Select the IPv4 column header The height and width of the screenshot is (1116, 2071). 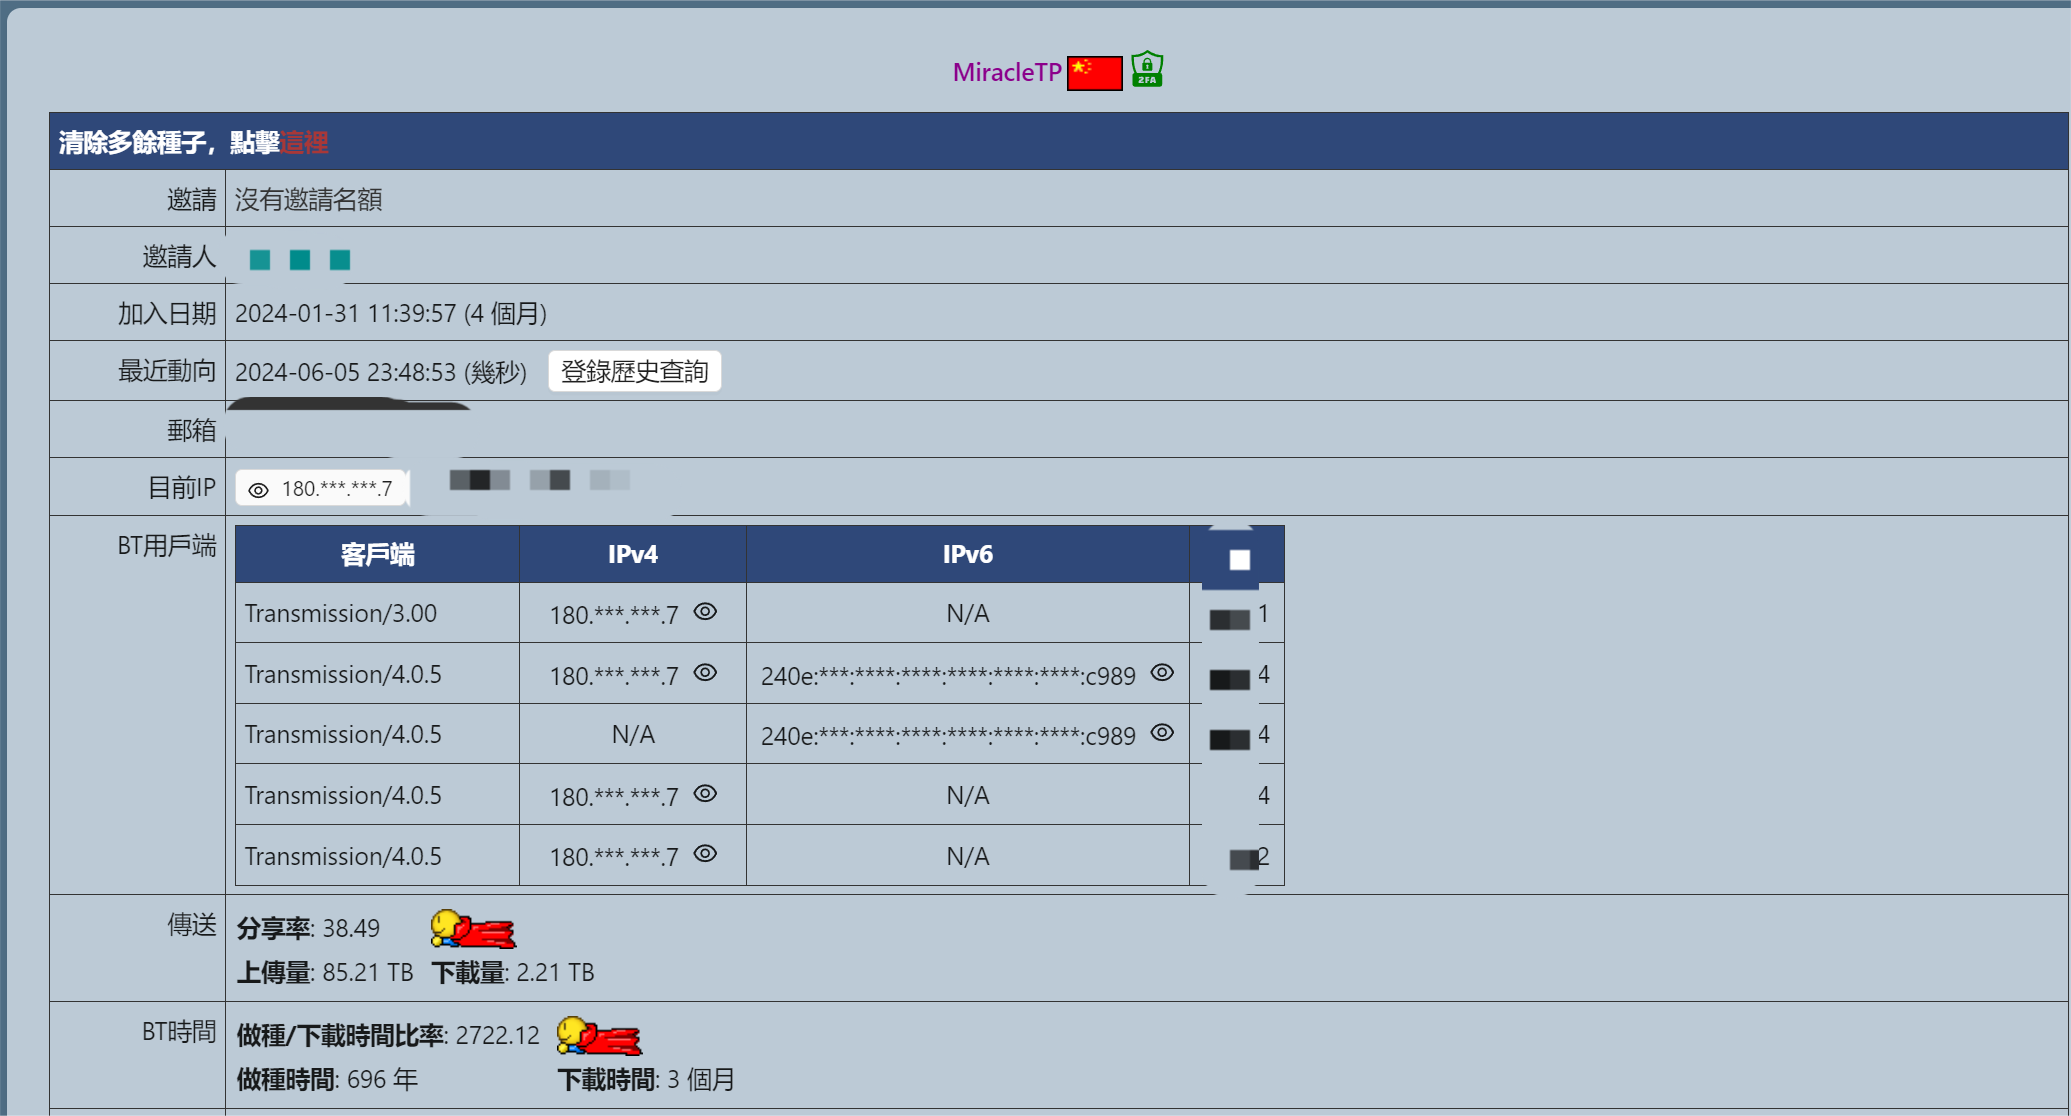633,554
